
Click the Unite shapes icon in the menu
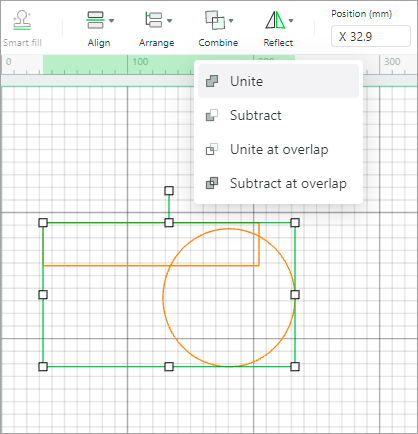click(x=212, y=81)
